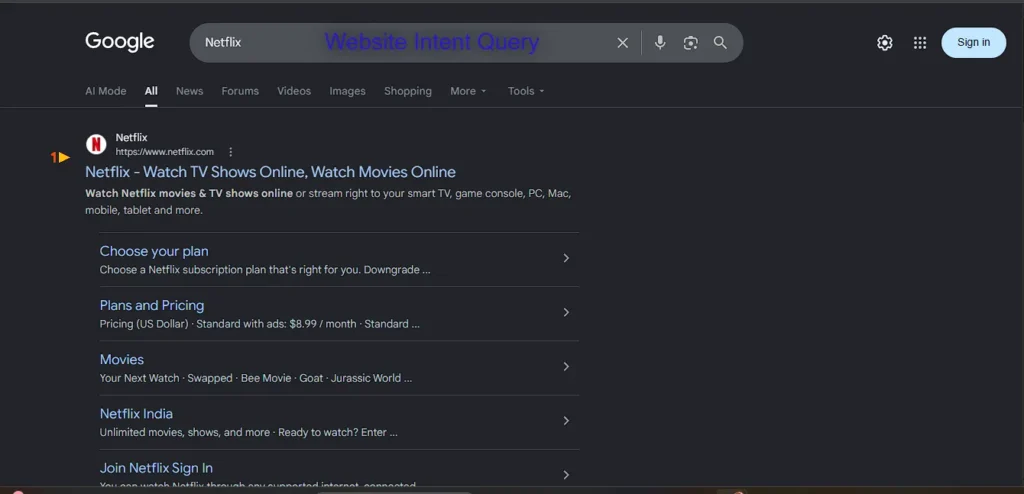Switch to News tab

coord(189,91)
